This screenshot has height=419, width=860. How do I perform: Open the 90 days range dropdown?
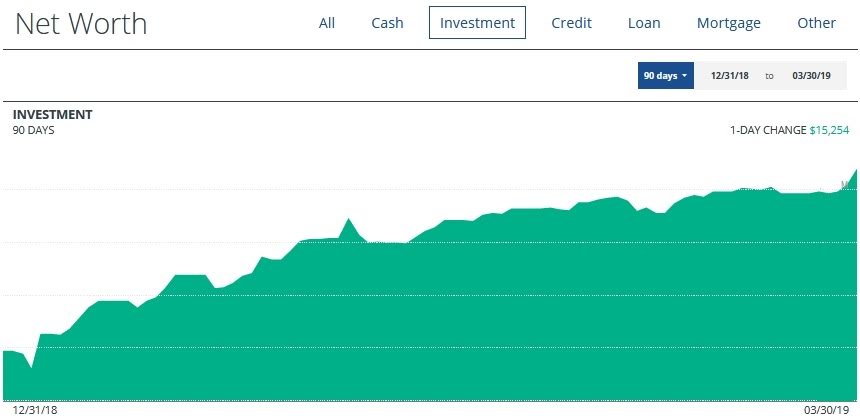665,75
